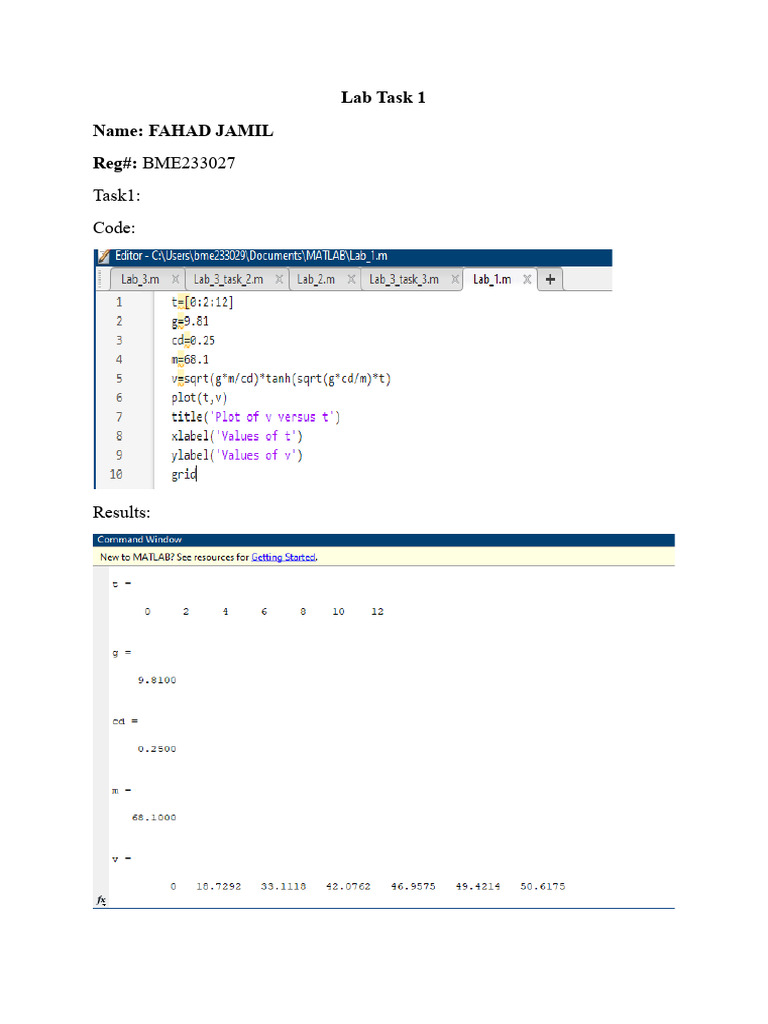Viewport: 768px width, 1024px height.
Task: Open the Getting Started link
Action: (283, 557)
